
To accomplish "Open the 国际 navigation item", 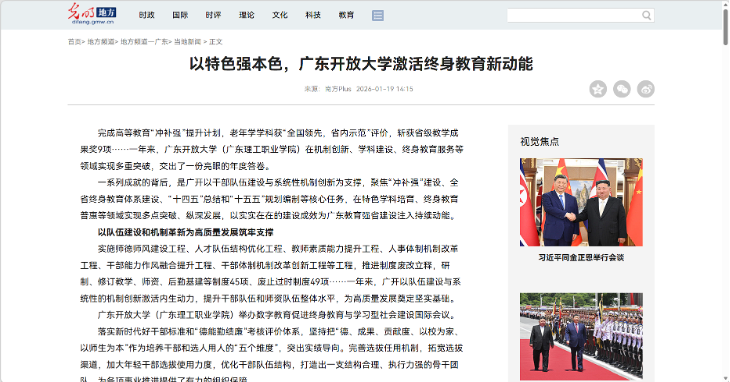I will 180,15.
